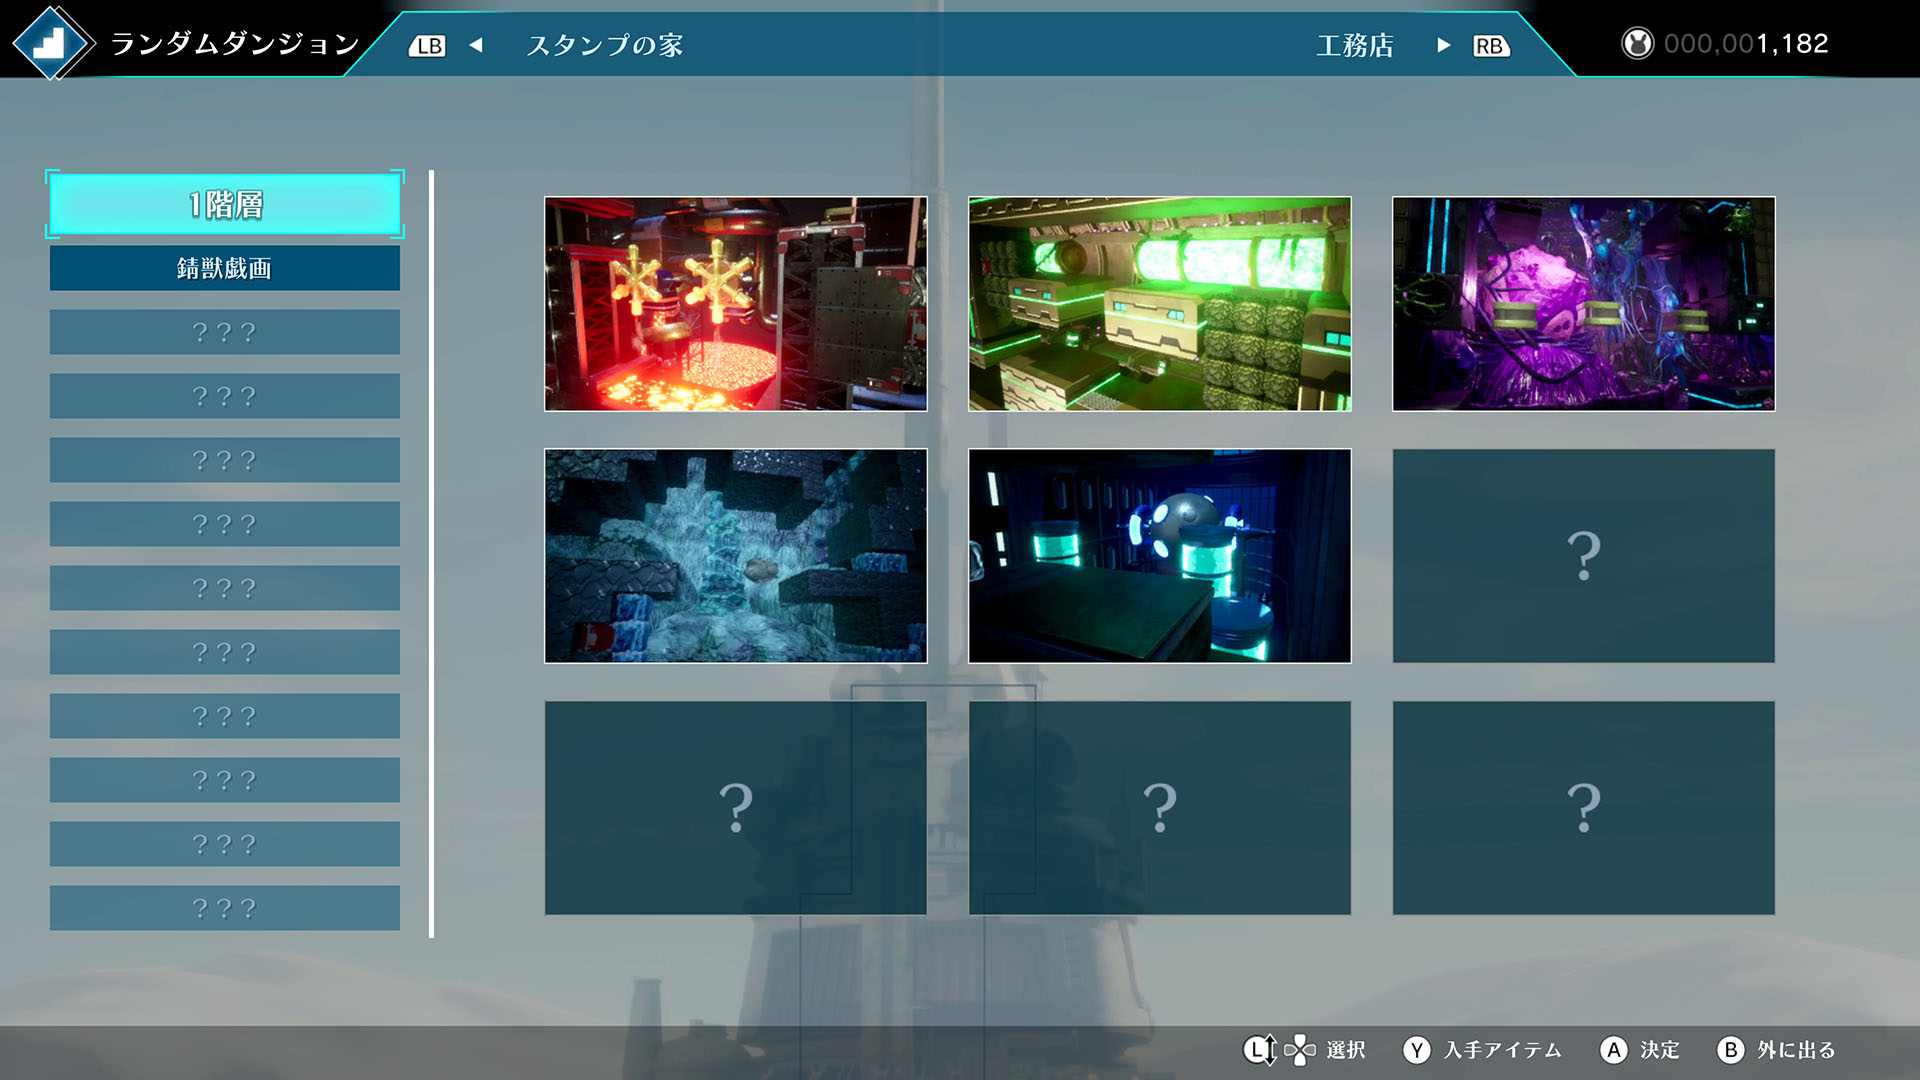1920x1080 pixels.
Task: Select the first locked ??? floor entry
Action: (x=225, y=332)
